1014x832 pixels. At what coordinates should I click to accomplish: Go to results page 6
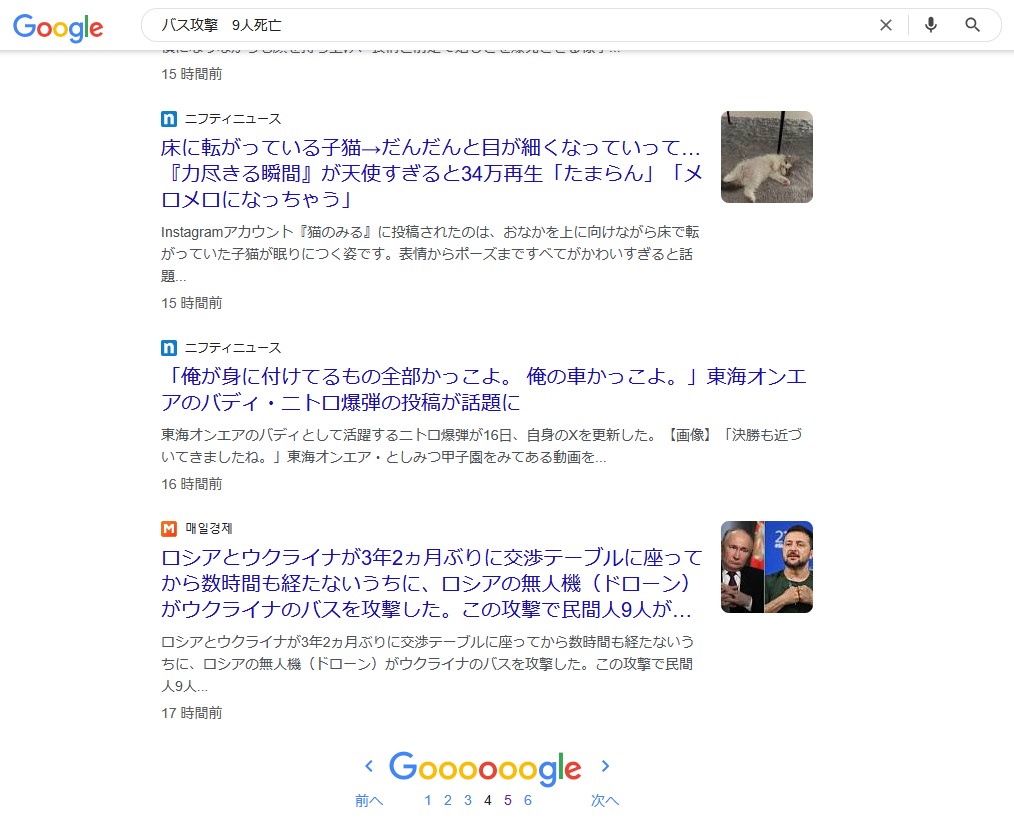(528, 800)
